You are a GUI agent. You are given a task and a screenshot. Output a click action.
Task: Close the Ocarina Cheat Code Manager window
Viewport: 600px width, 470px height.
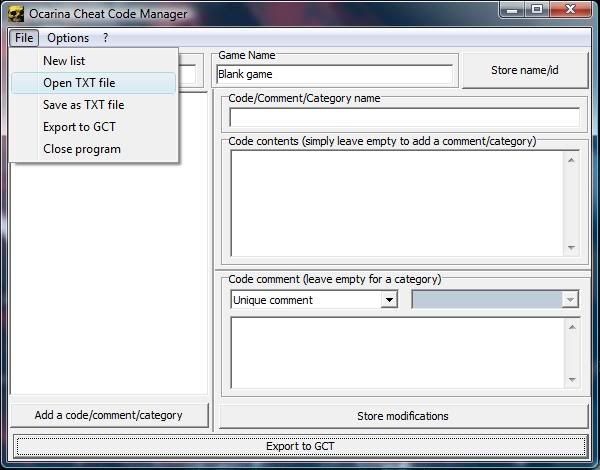(570, 9)
